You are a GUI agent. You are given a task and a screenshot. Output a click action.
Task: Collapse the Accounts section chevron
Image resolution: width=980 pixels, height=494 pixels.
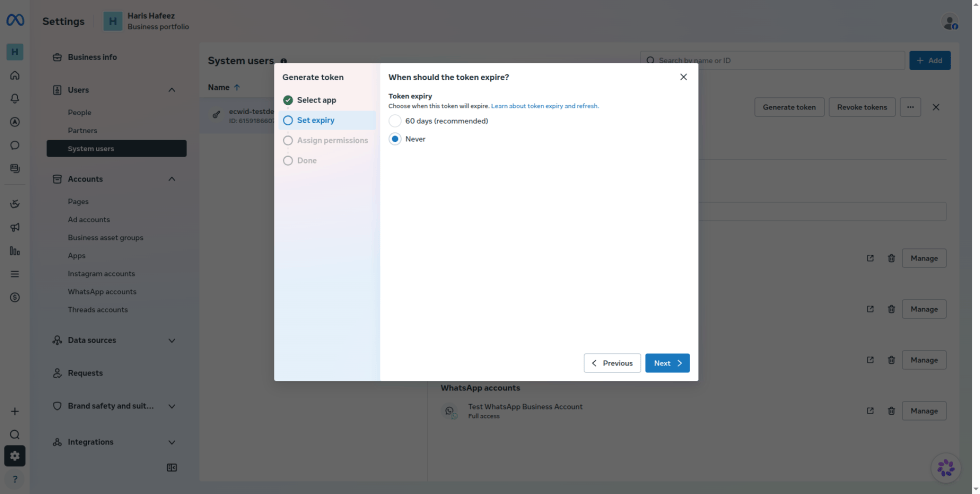tap(172, 179)
